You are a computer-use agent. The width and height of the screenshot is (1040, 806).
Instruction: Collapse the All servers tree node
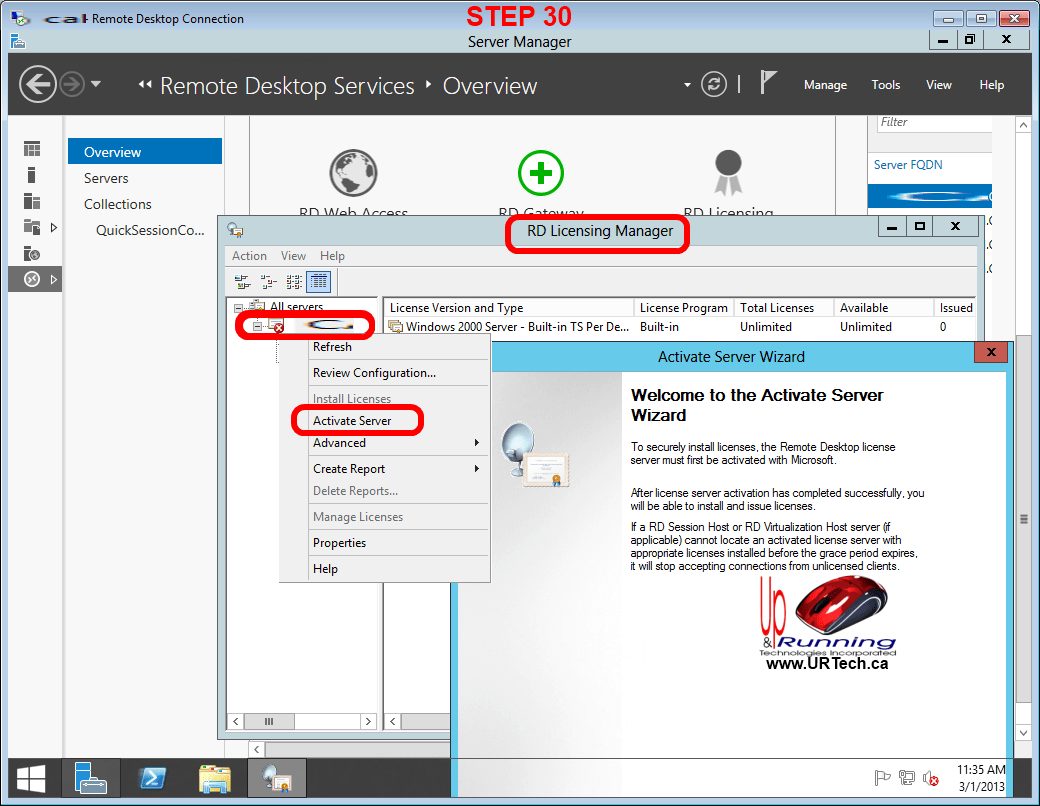point(238,308)
